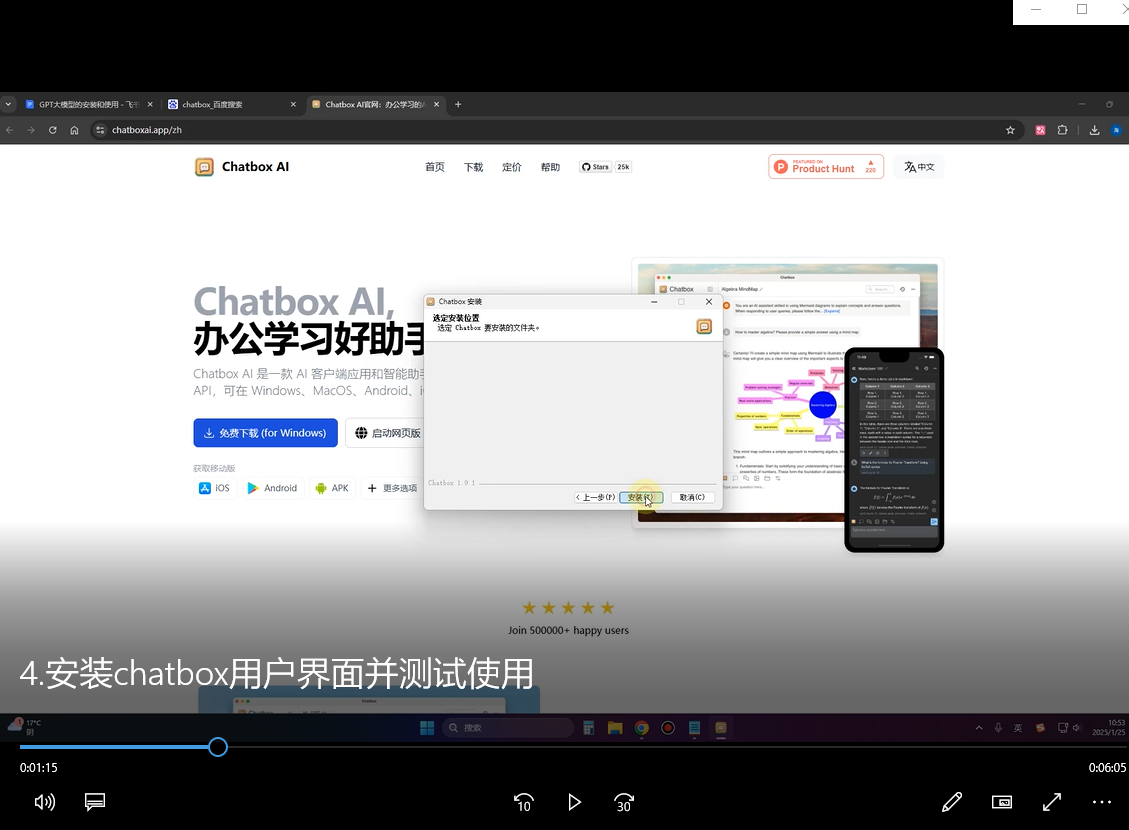Click the Chatbox AI logo
The image size is (1129, 830).
click(242, 167)
